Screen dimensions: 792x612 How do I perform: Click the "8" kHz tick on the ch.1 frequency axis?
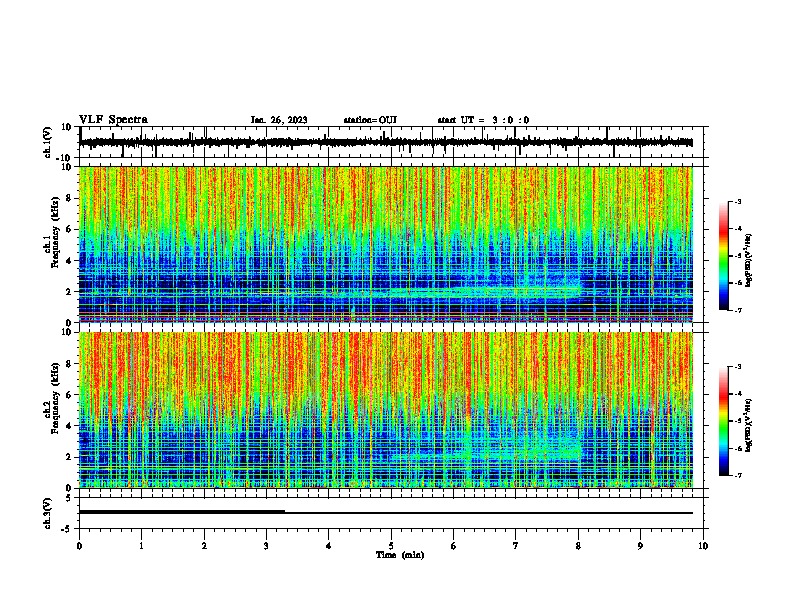[69, 198]
